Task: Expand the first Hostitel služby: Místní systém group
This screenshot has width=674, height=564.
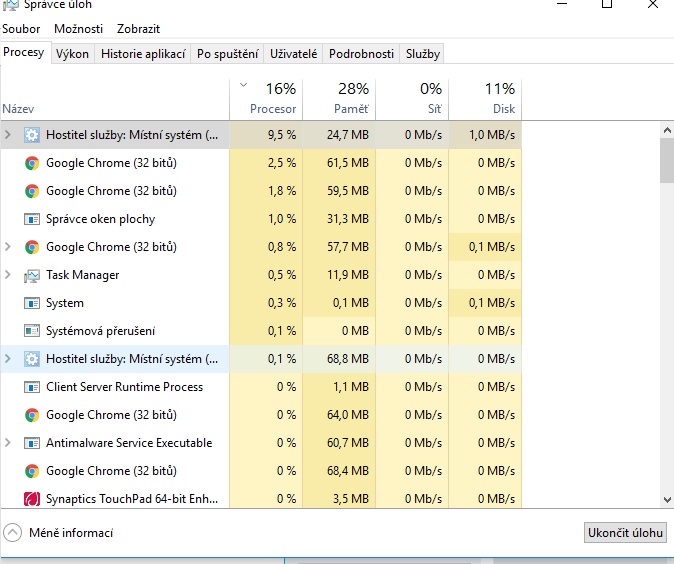Action: [9, 135]
